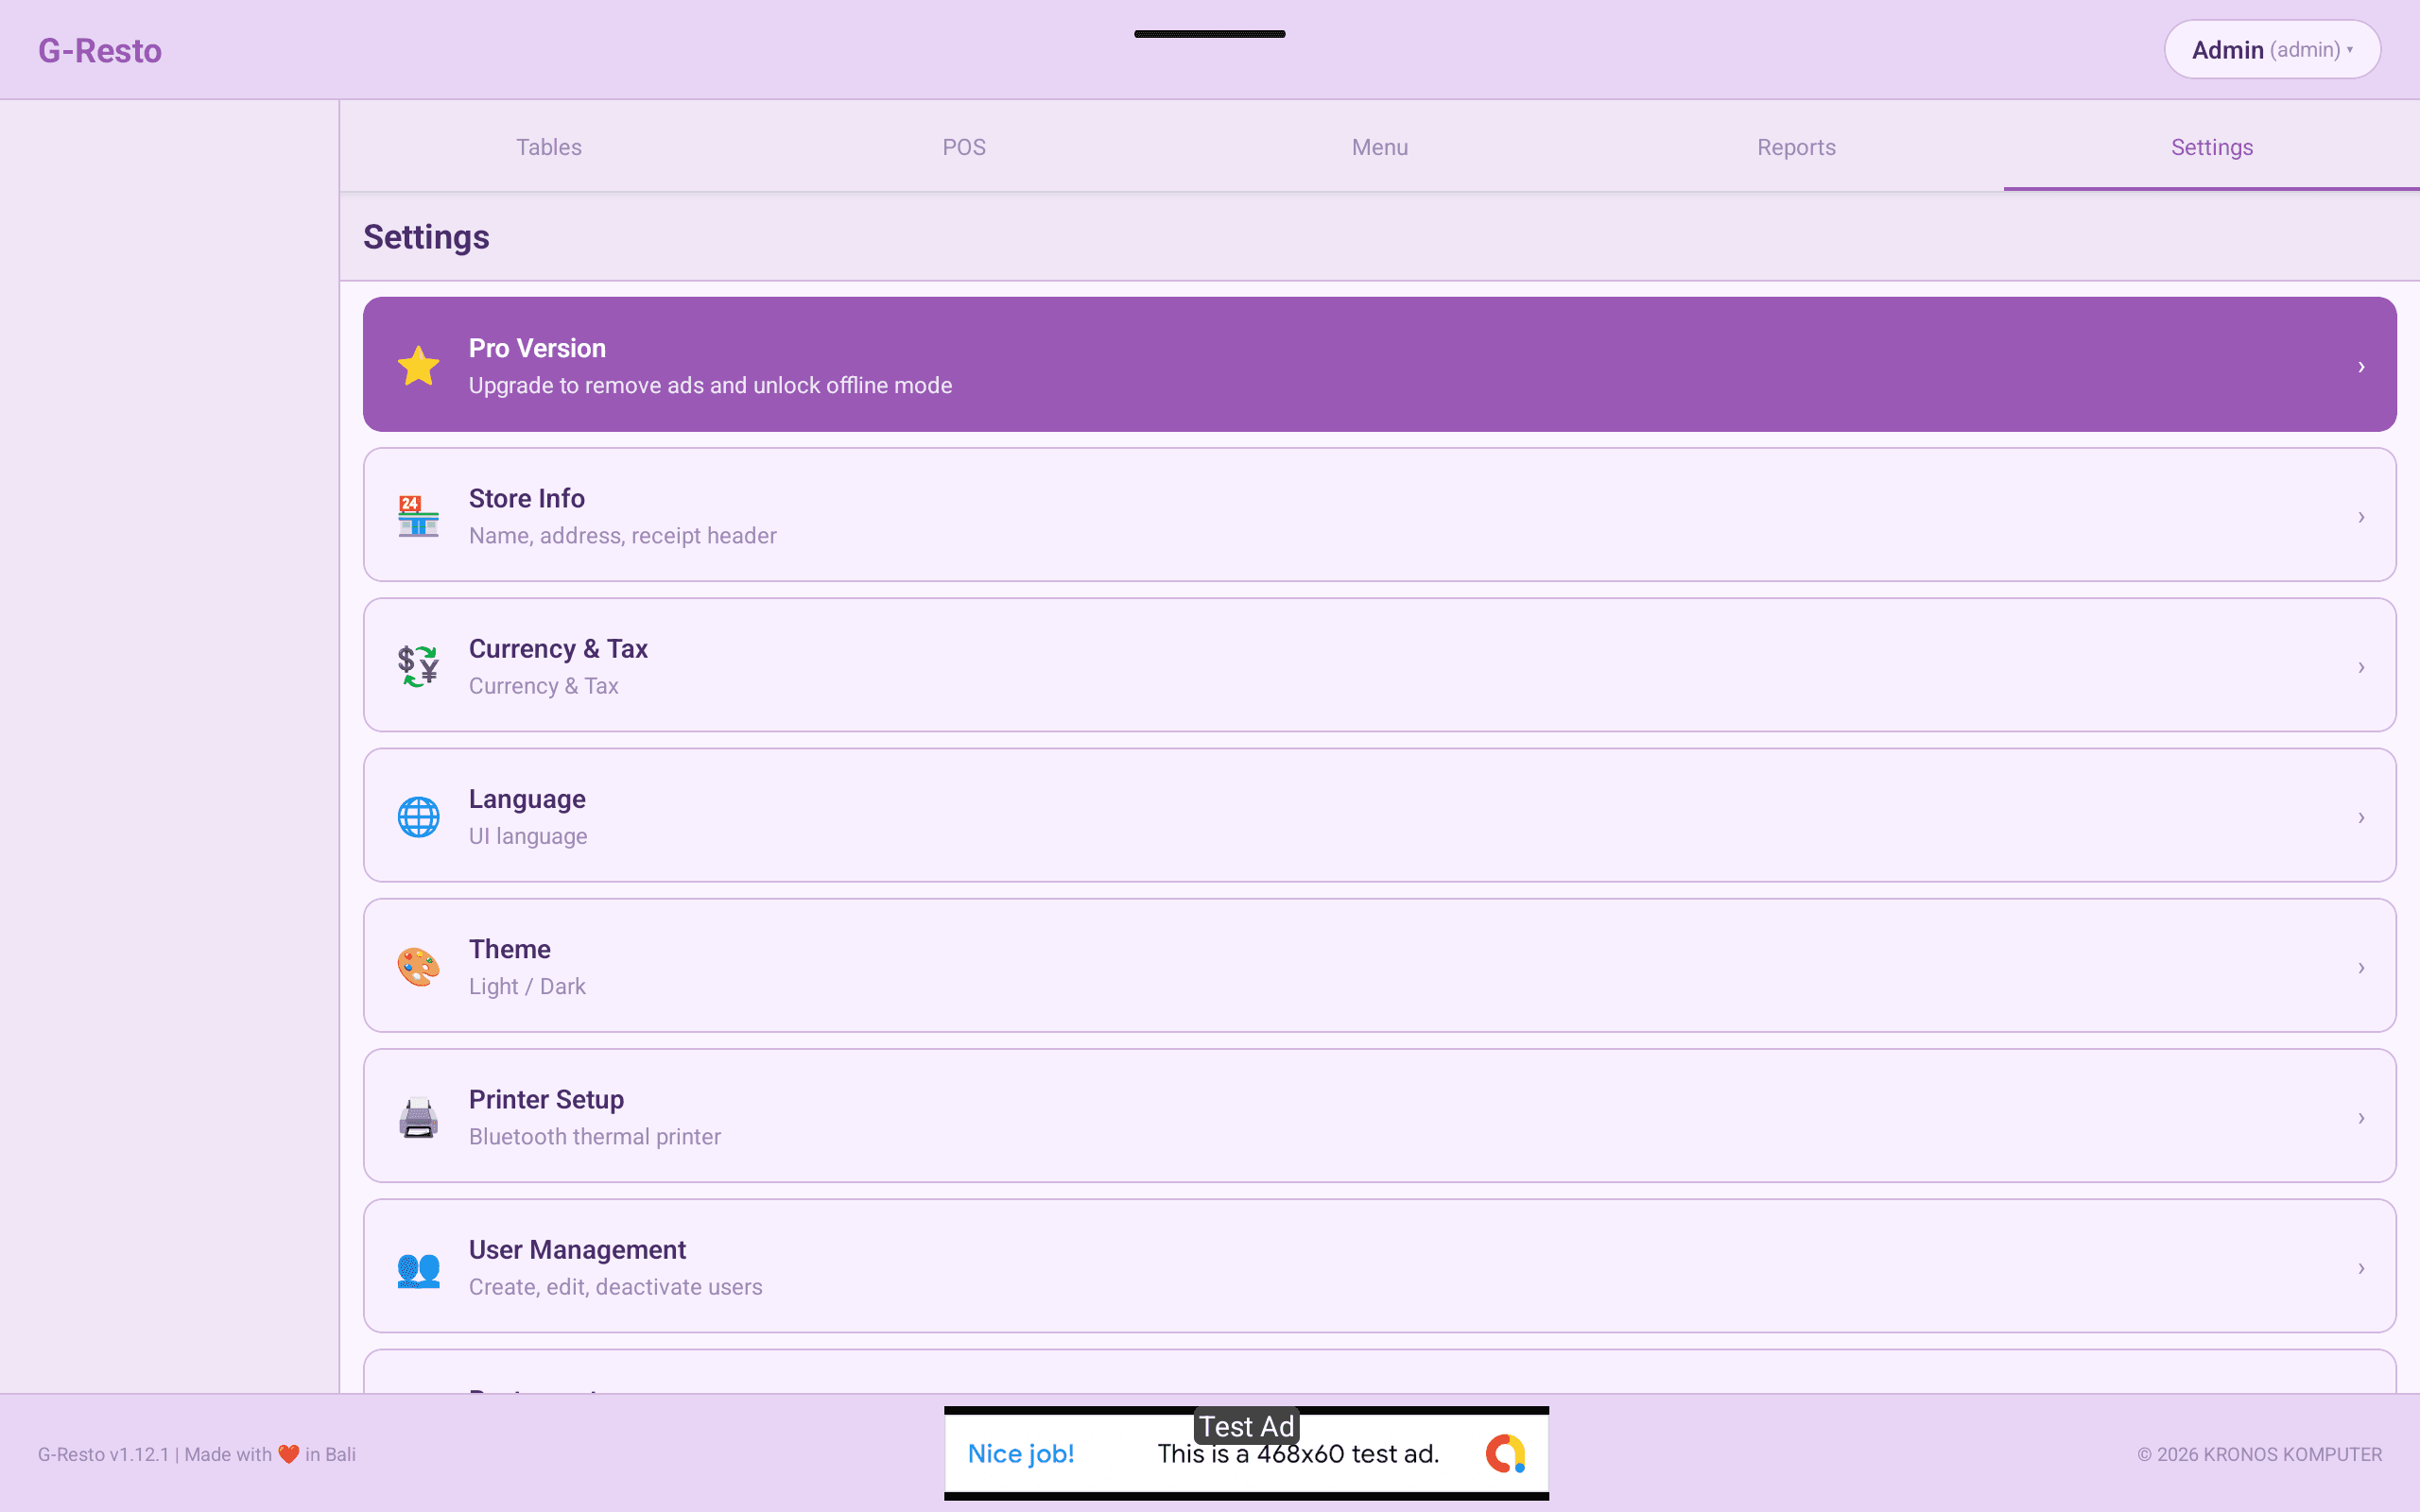
Task: Open the User Management title
Action: tap(577, 1250)
